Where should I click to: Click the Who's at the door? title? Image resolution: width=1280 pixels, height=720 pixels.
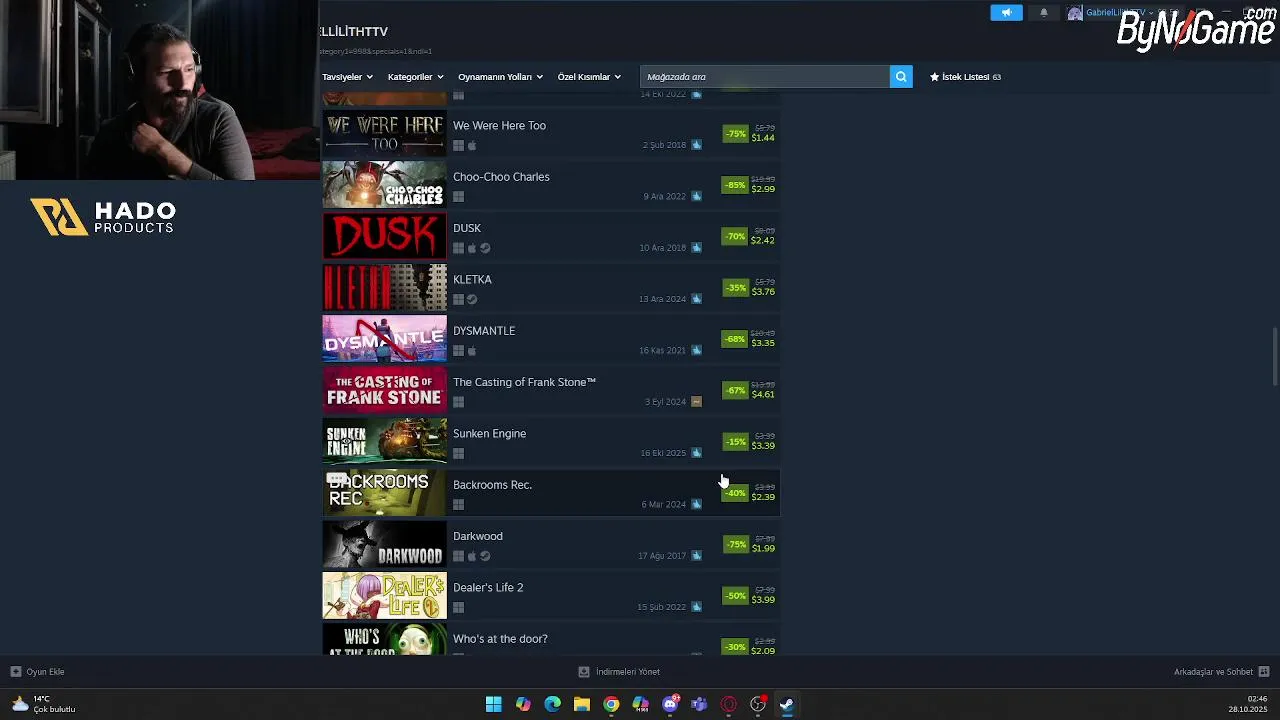click(500, 639)
